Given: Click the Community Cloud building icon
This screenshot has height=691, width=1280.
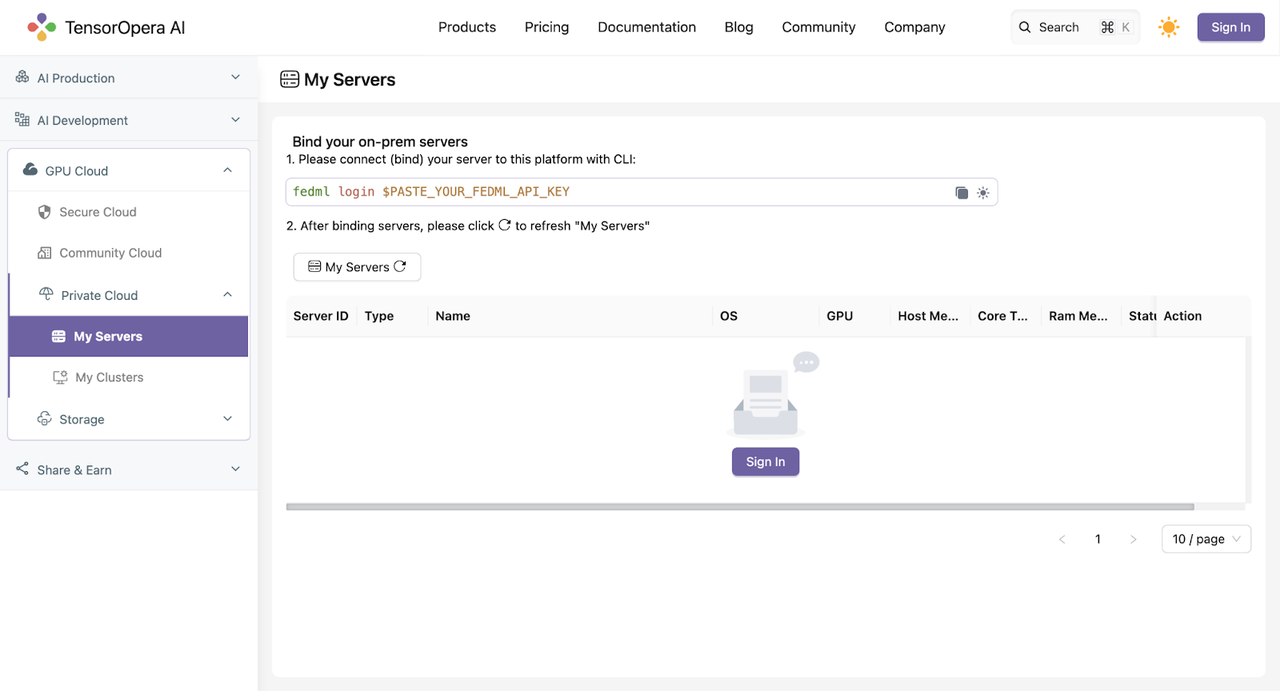Looking at the screenshot, I should pos(44,253).
